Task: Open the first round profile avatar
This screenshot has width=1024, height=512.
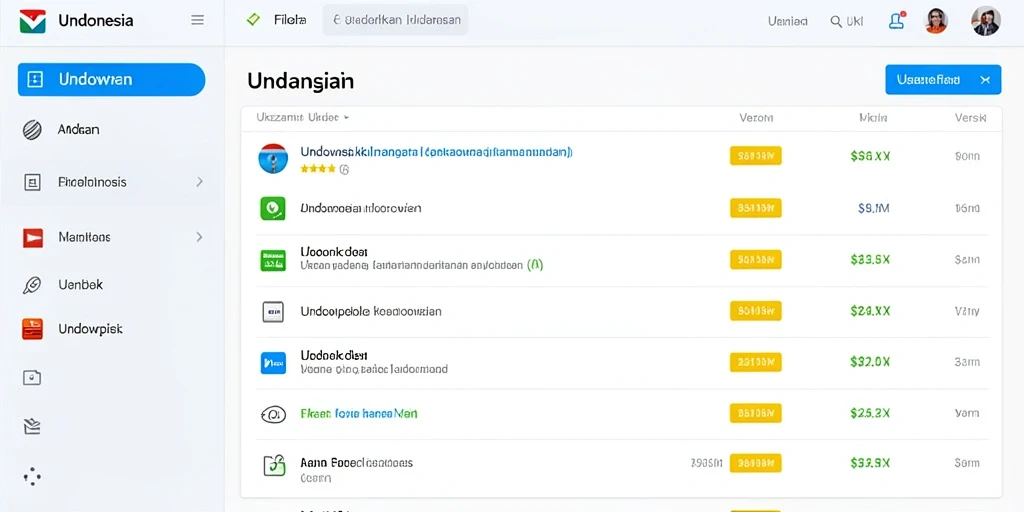Action: (936, 21)
